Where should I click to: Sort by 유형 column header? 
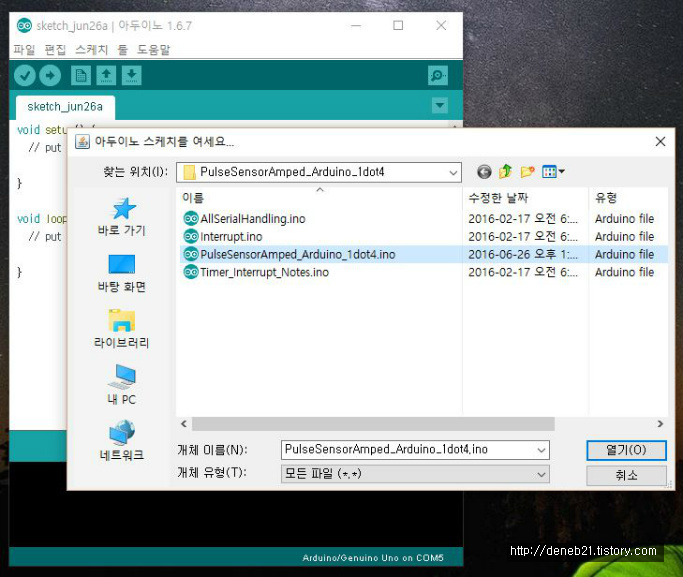pos(629,198)
